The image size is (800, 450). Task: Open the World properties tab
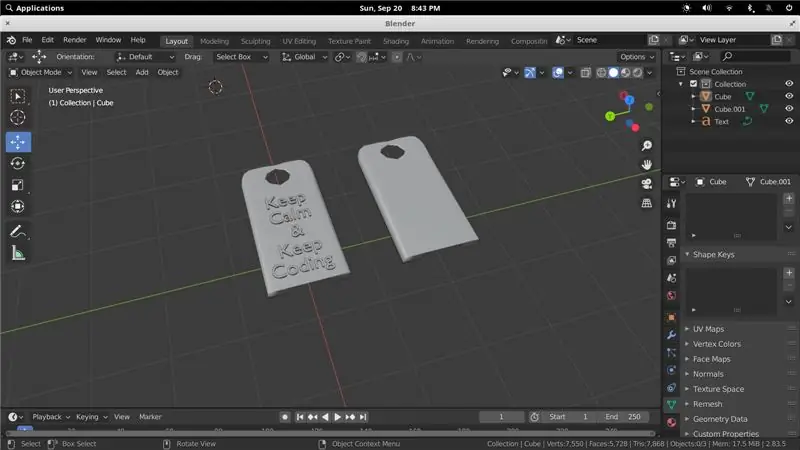click(671, 296)
